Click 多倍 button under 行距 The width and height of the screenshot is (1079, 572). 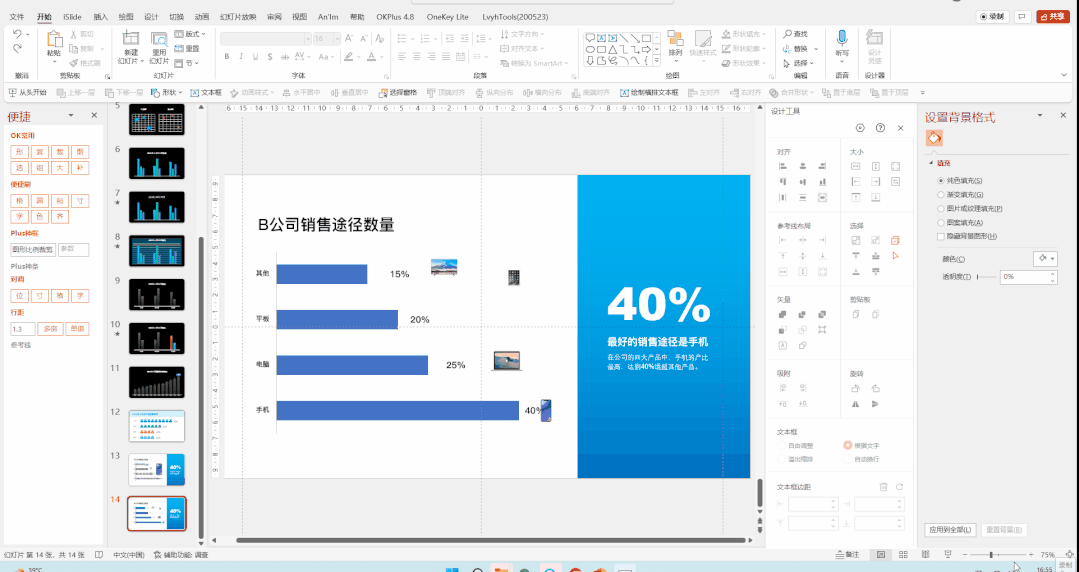tap(50, 329)
